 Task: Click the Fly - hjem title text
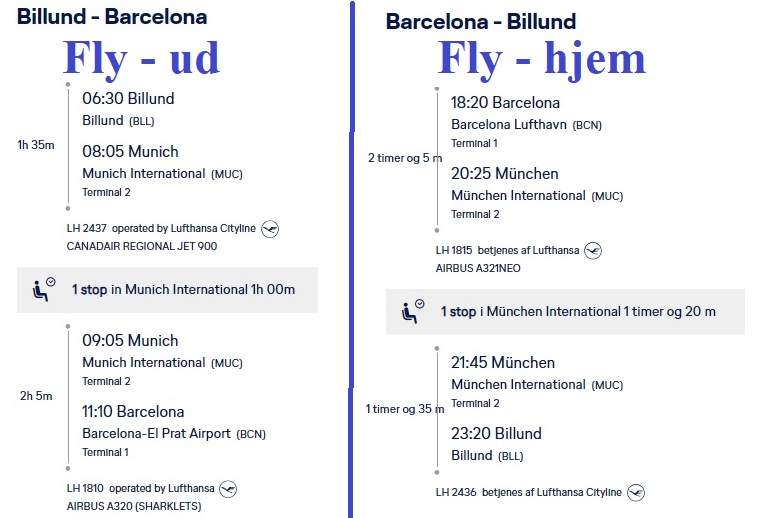click(x=541, y=60)
